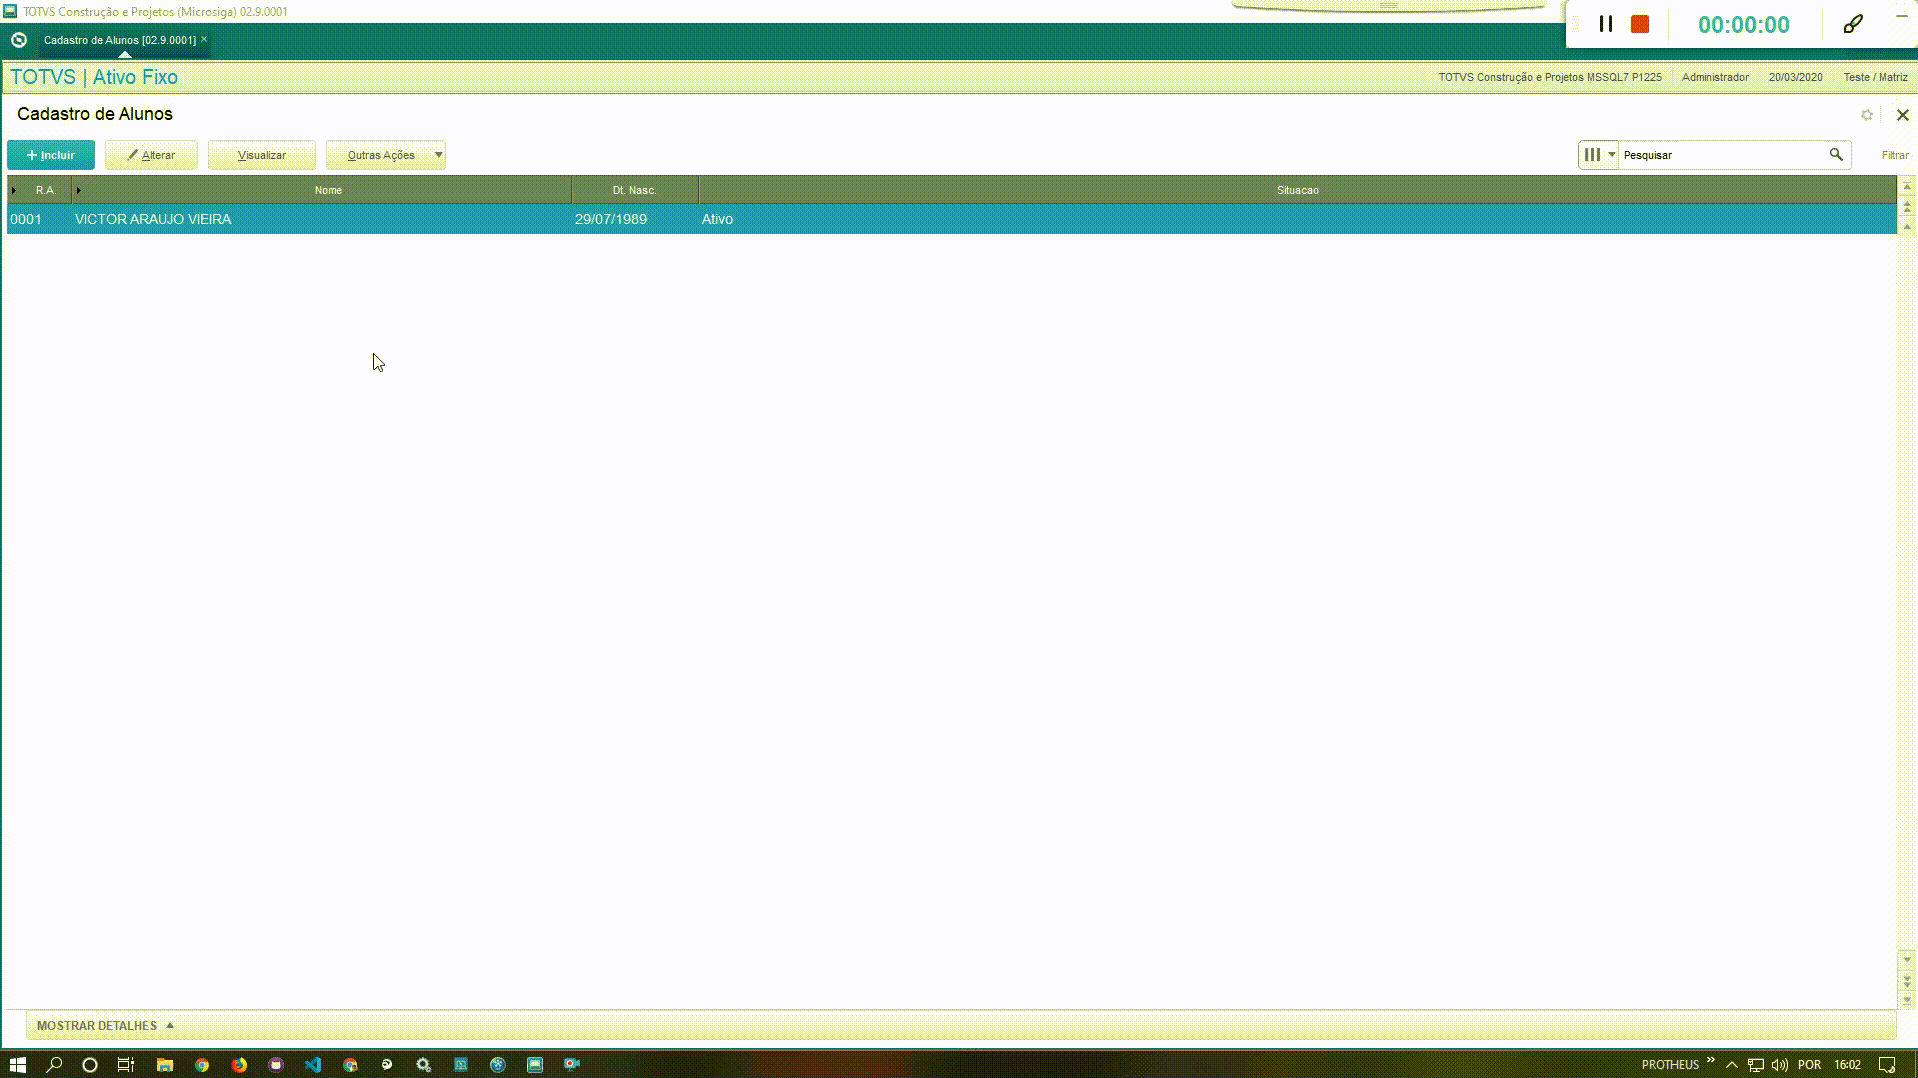
Task: Open Cortana from the taskbar
Action: 89,1065
